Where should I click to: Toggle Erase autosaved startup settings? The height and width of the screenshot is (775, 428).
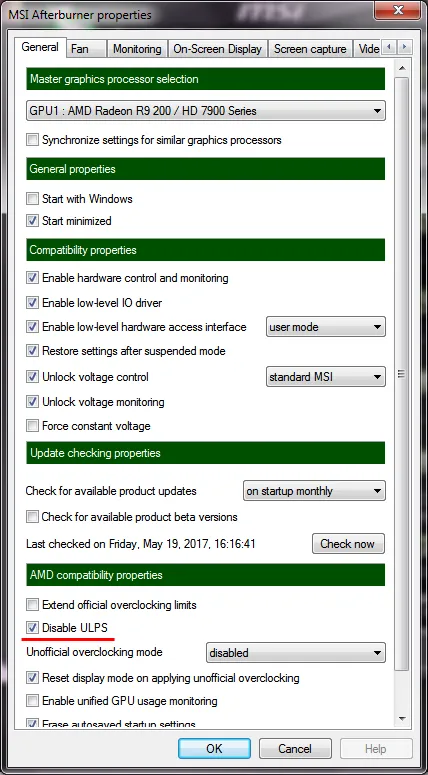point(32,723)
